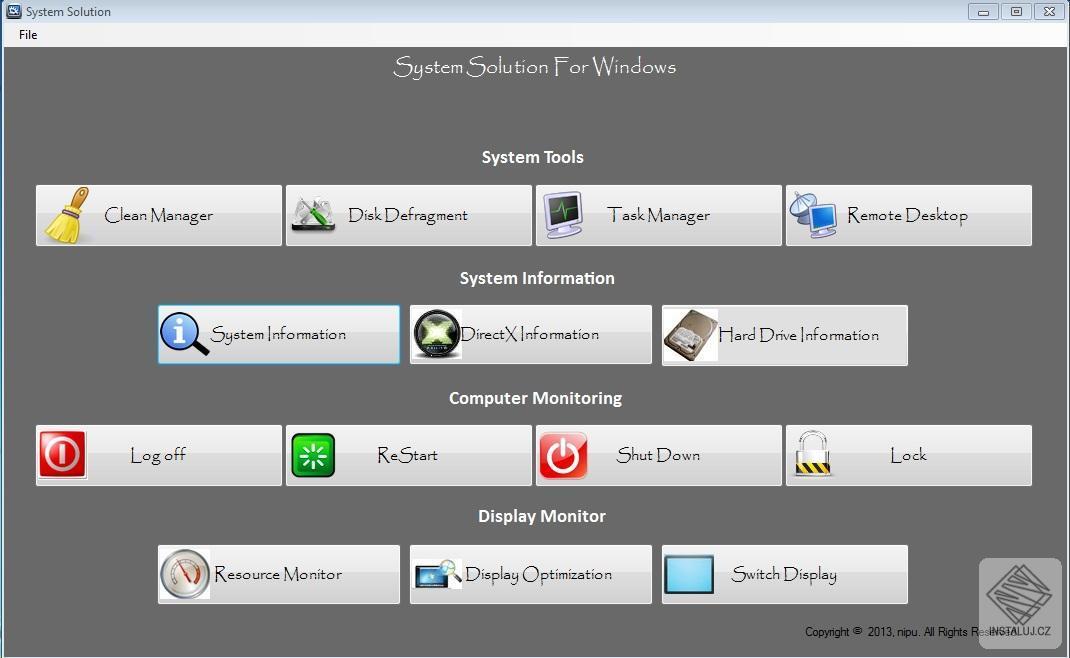This screenshot has width=1070, height=658.
Task: Click the red Shut Down power icon
Action: pos(563,454)
